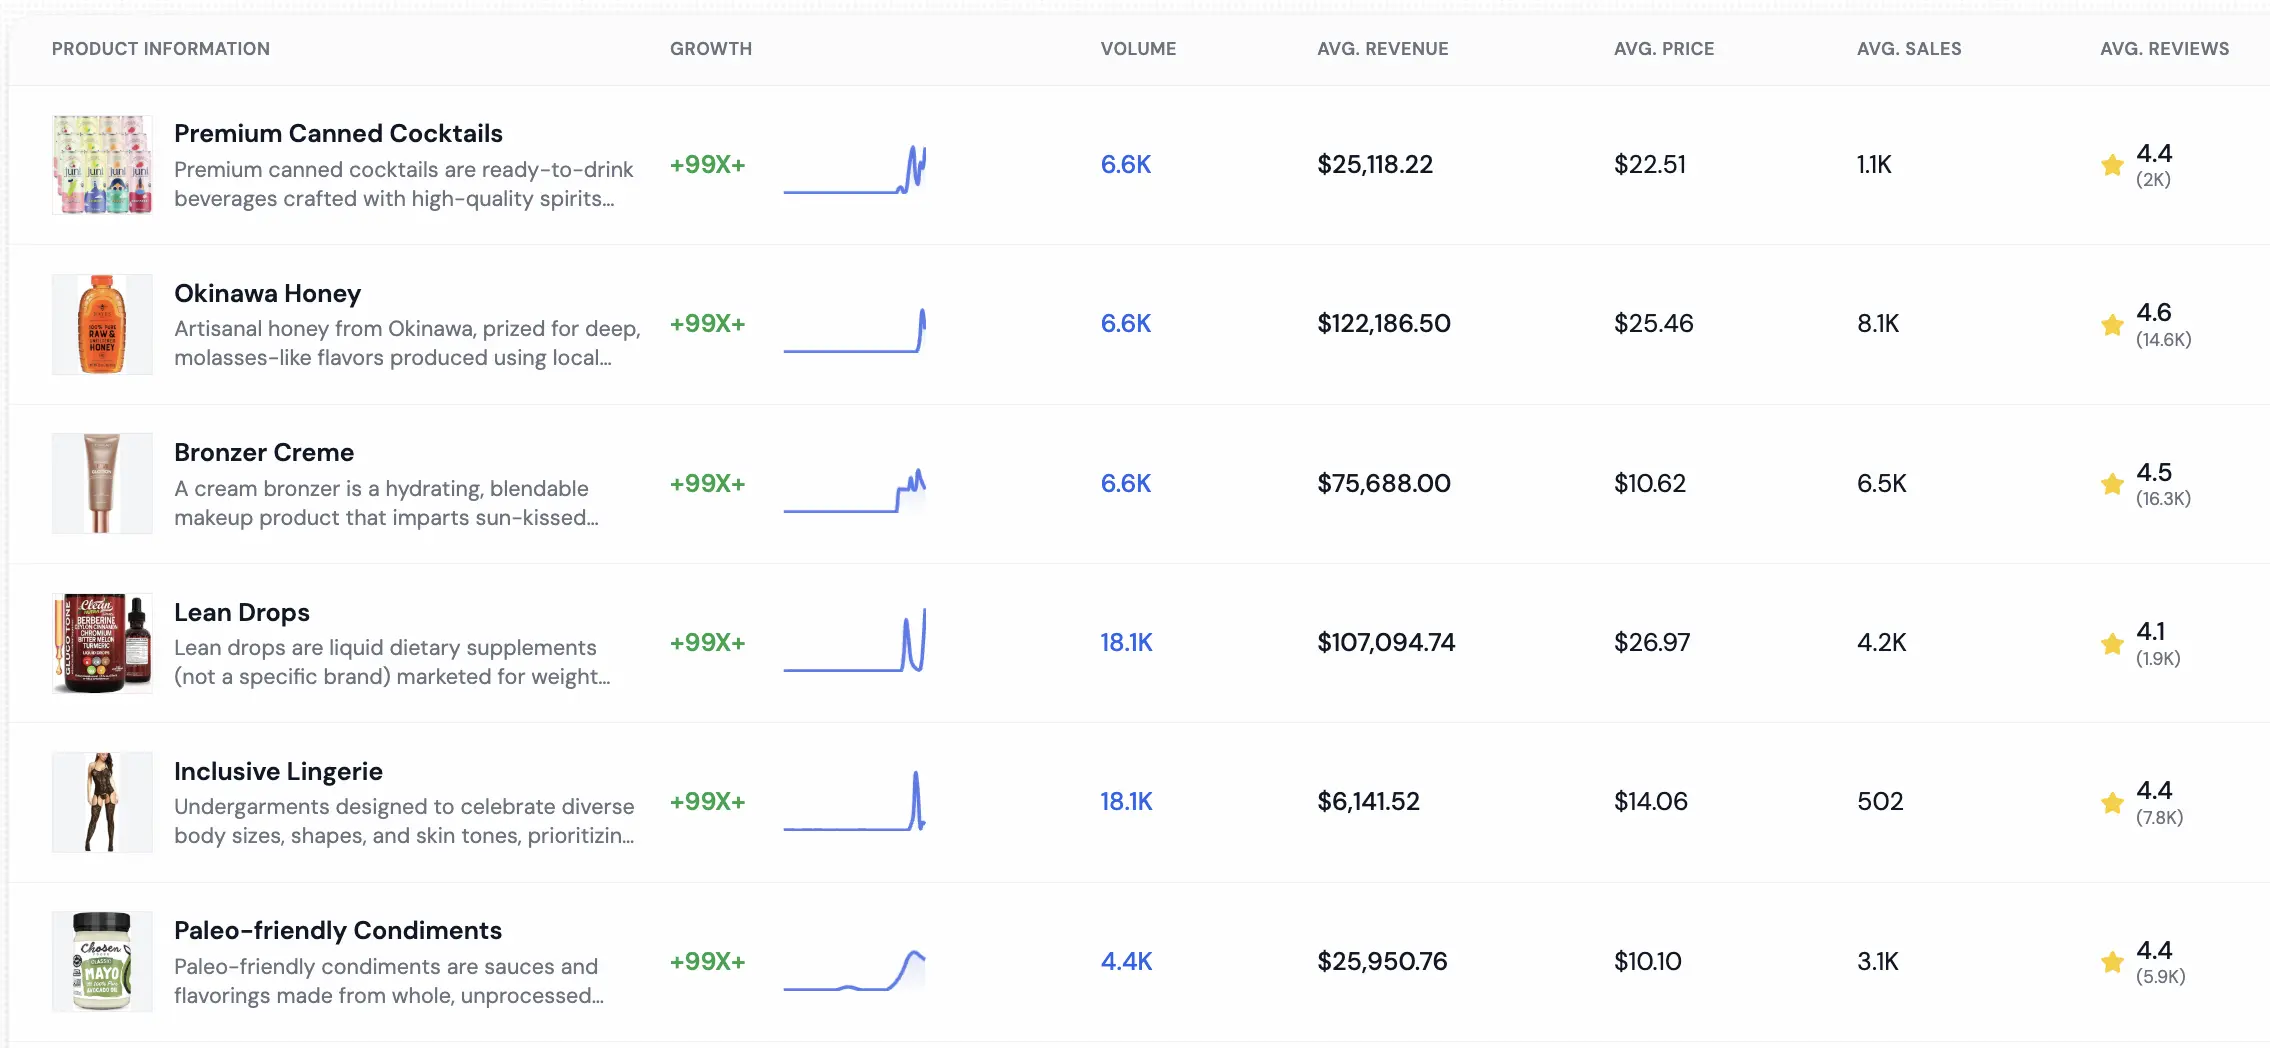Open the Lean Drops product name
2270x1048 pixels.
242,612
